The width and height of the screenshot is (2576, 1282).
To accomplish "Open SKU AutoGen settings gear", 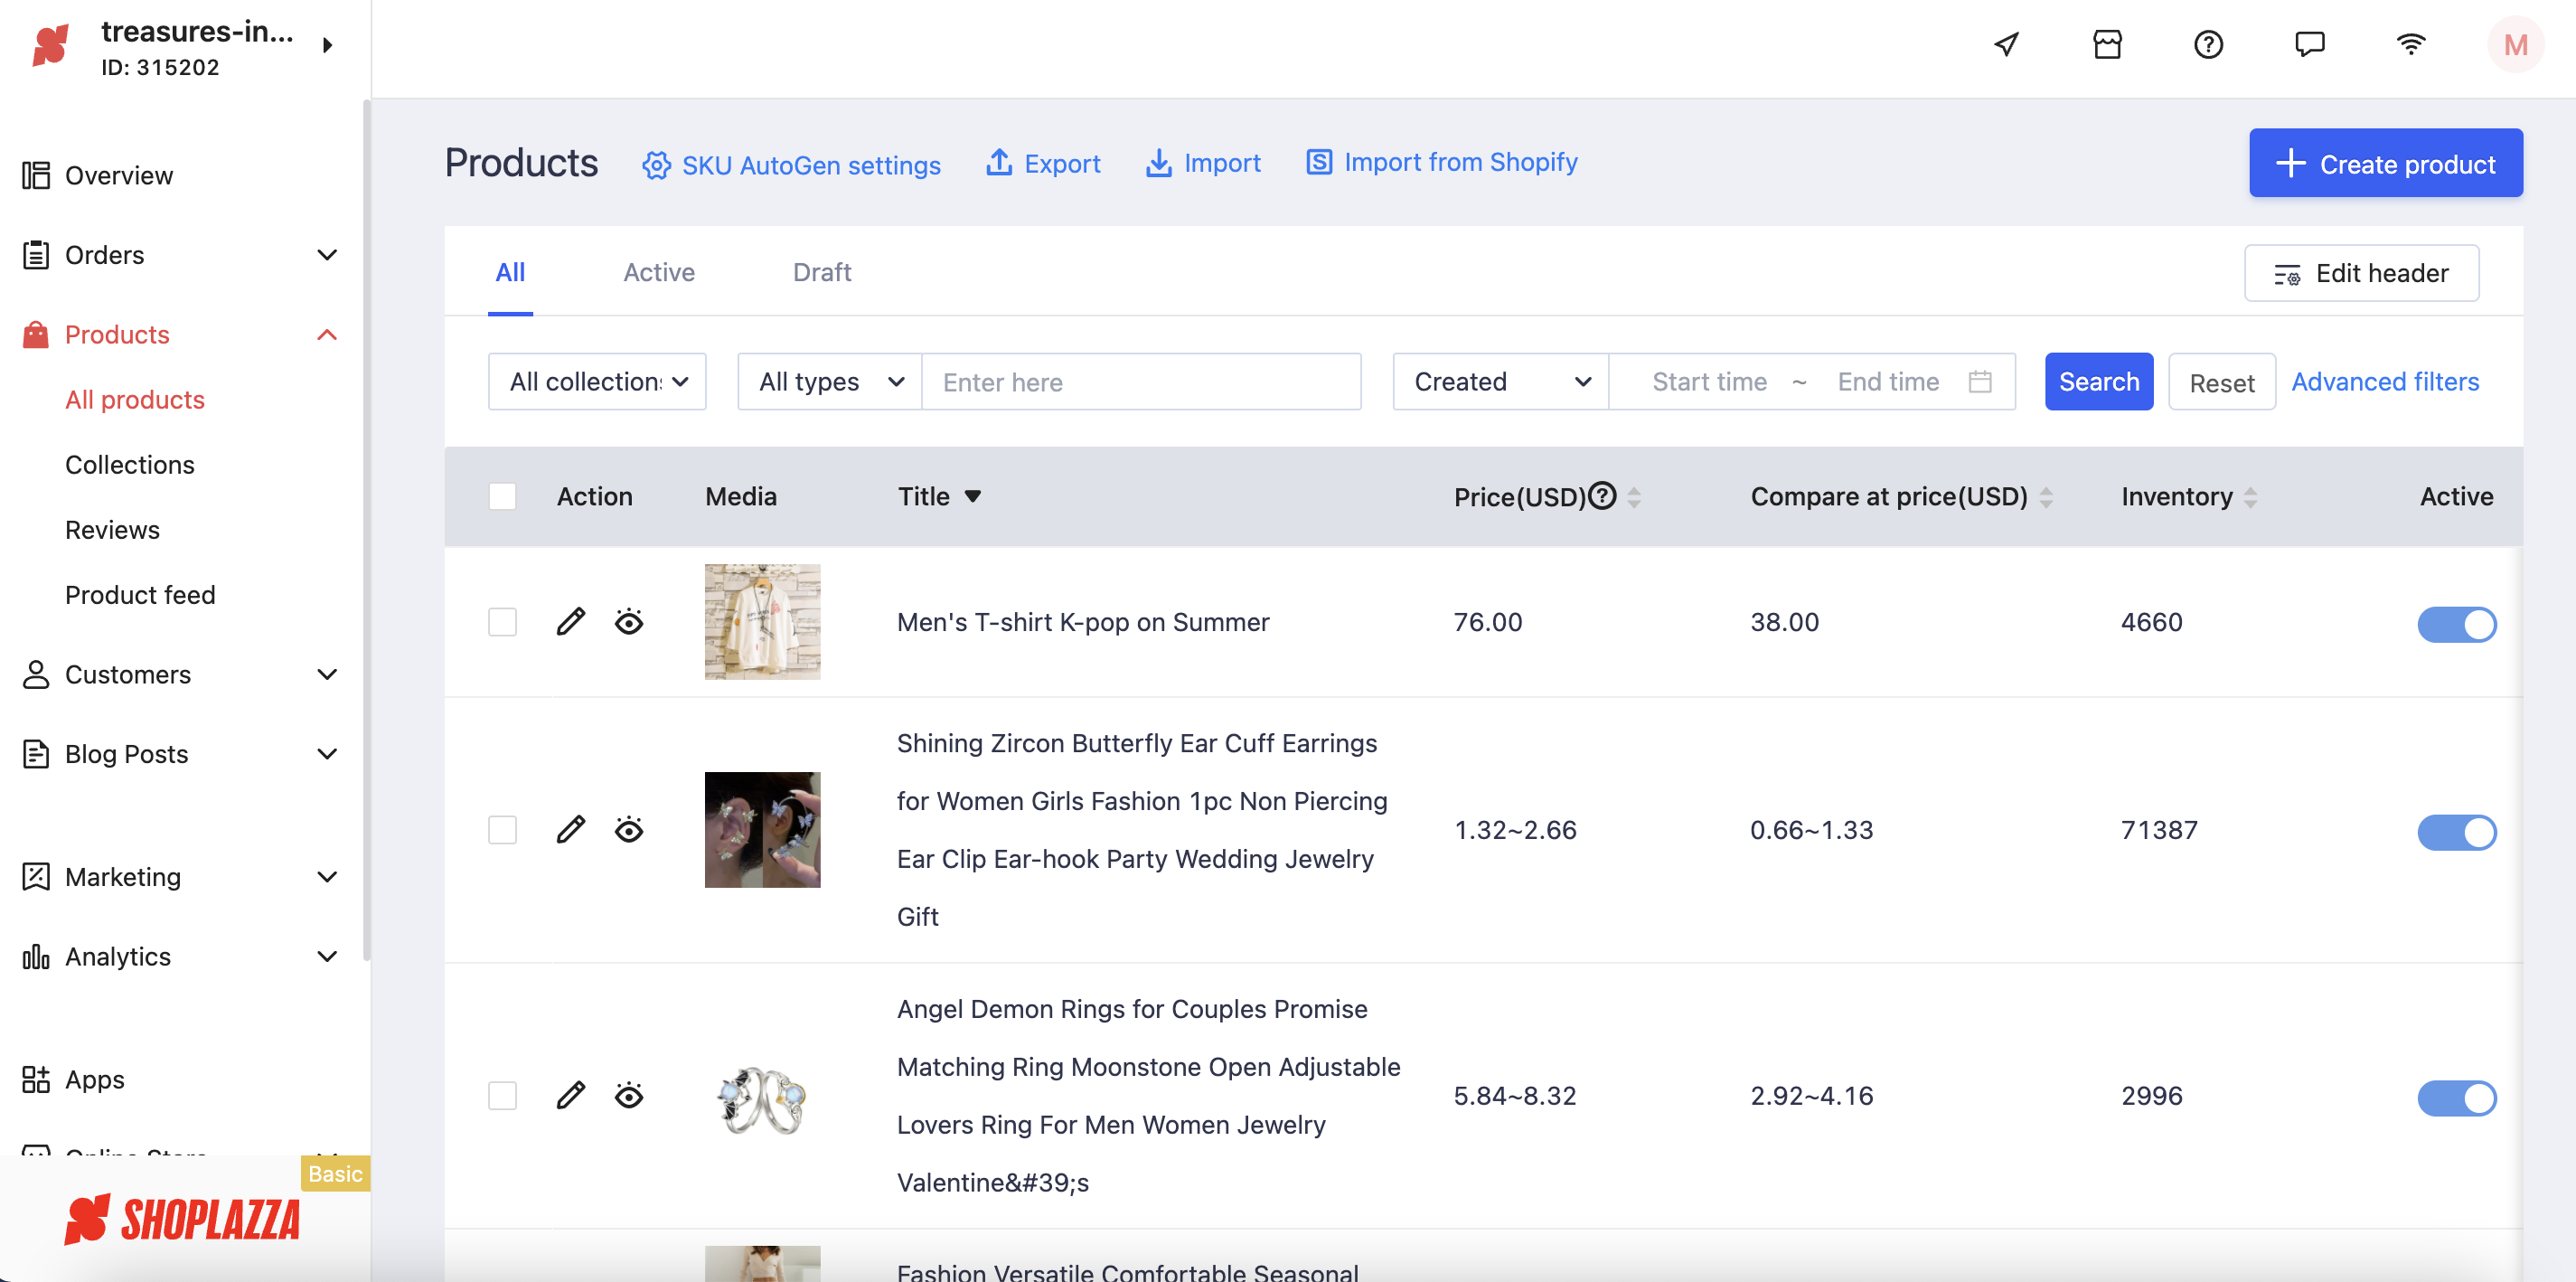I will click(x=656, y=165).
